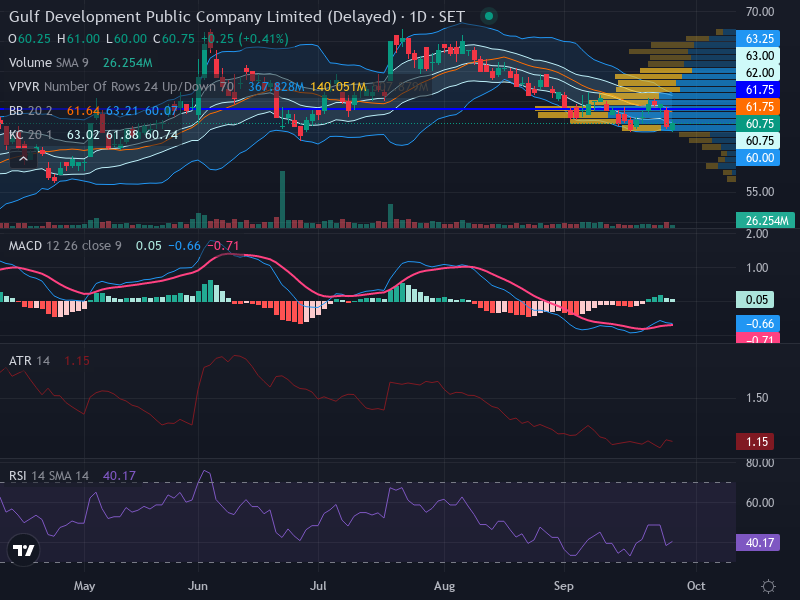Screen dimensions: 800x600
Task: Click the 62.00 white price label
Action: point(758,72)
